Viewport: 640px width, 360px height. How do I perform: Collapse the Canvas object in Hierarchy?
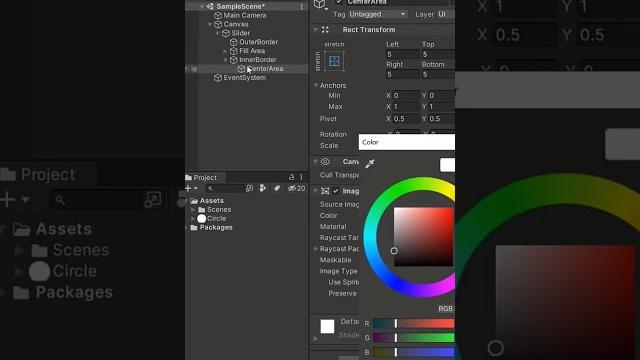click(x=210, y=24)
